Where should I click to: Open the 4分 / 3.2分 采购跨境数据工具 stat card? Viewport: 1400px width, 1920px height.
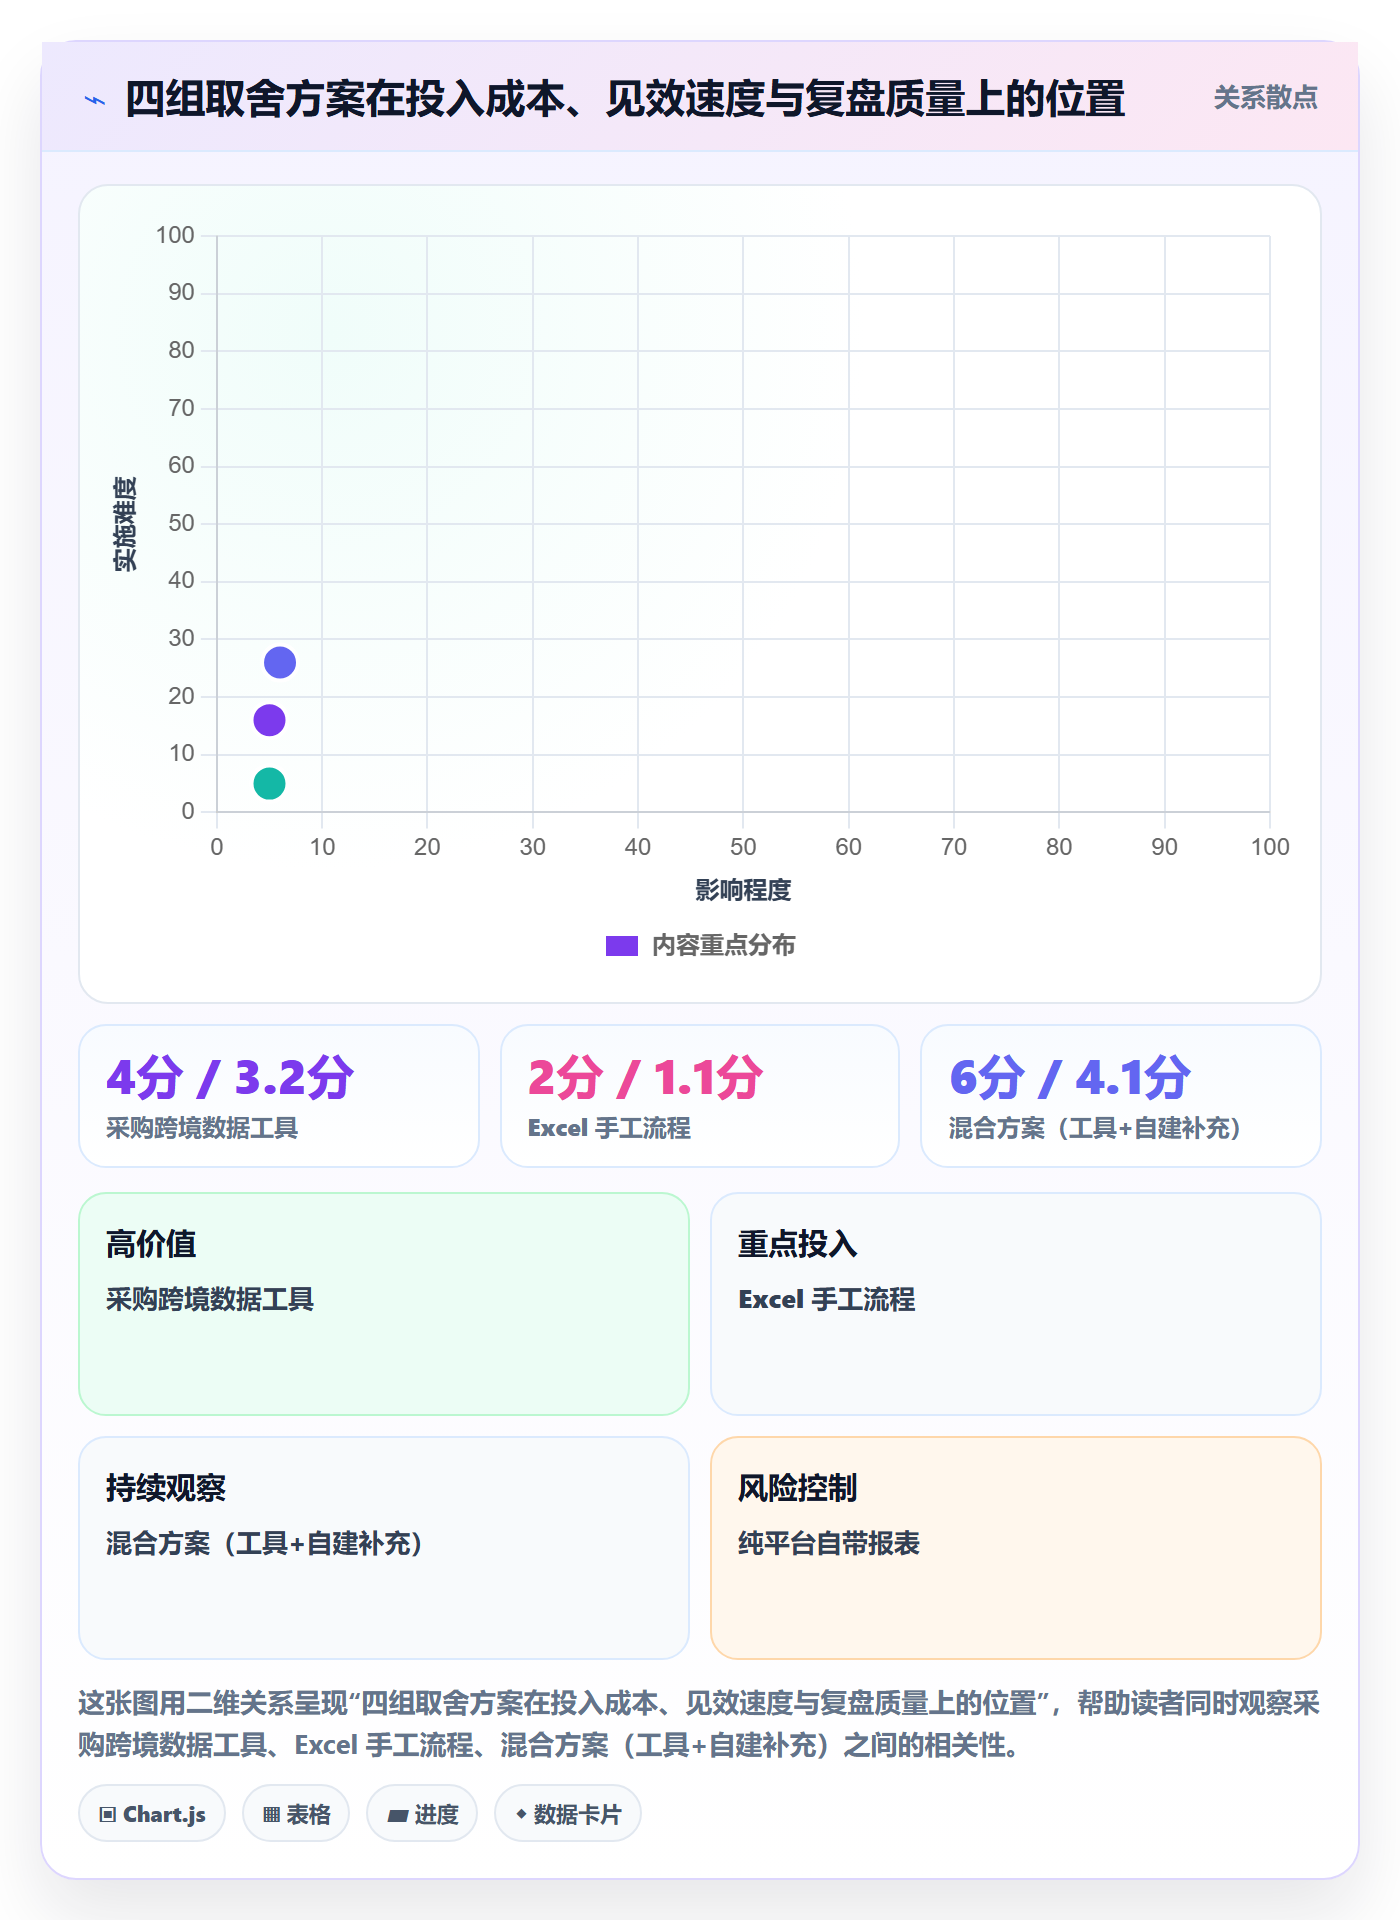coord(279,1096)
